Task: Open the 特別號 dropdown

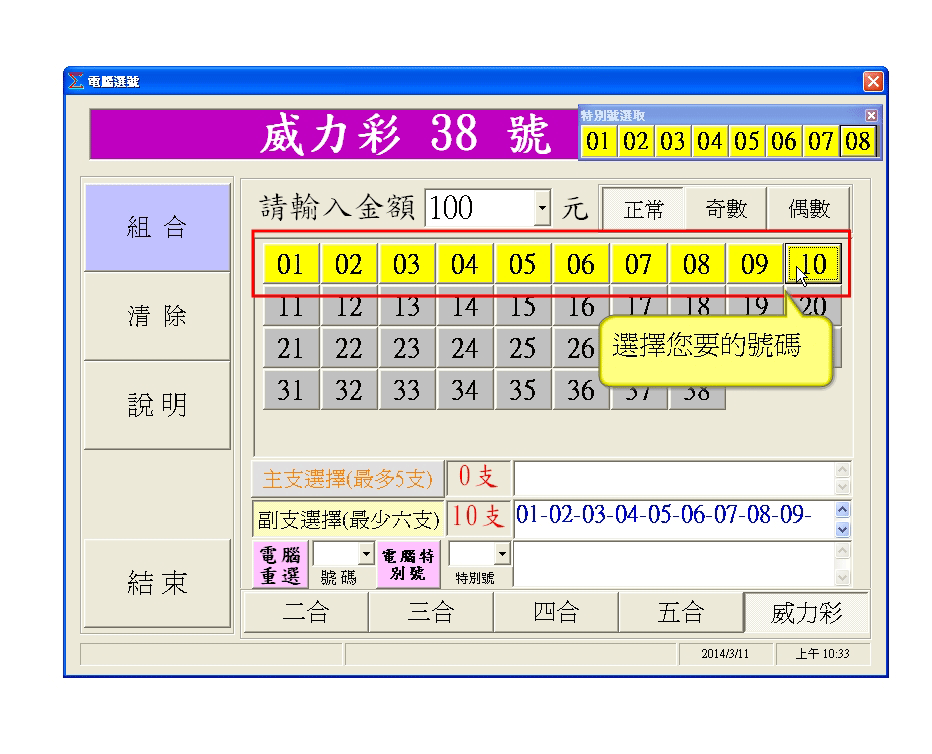Action: [x=502, y=554]
